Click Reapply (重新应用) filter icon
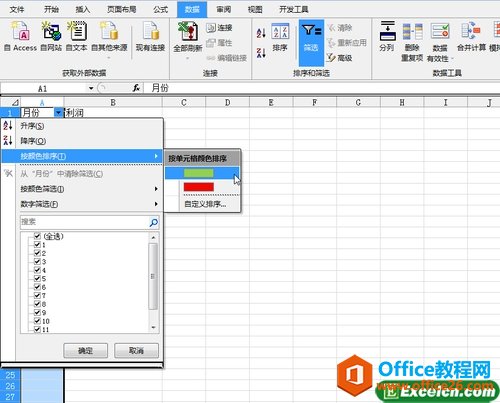This screenshot has height=403, width=500. tap(347, 43)
